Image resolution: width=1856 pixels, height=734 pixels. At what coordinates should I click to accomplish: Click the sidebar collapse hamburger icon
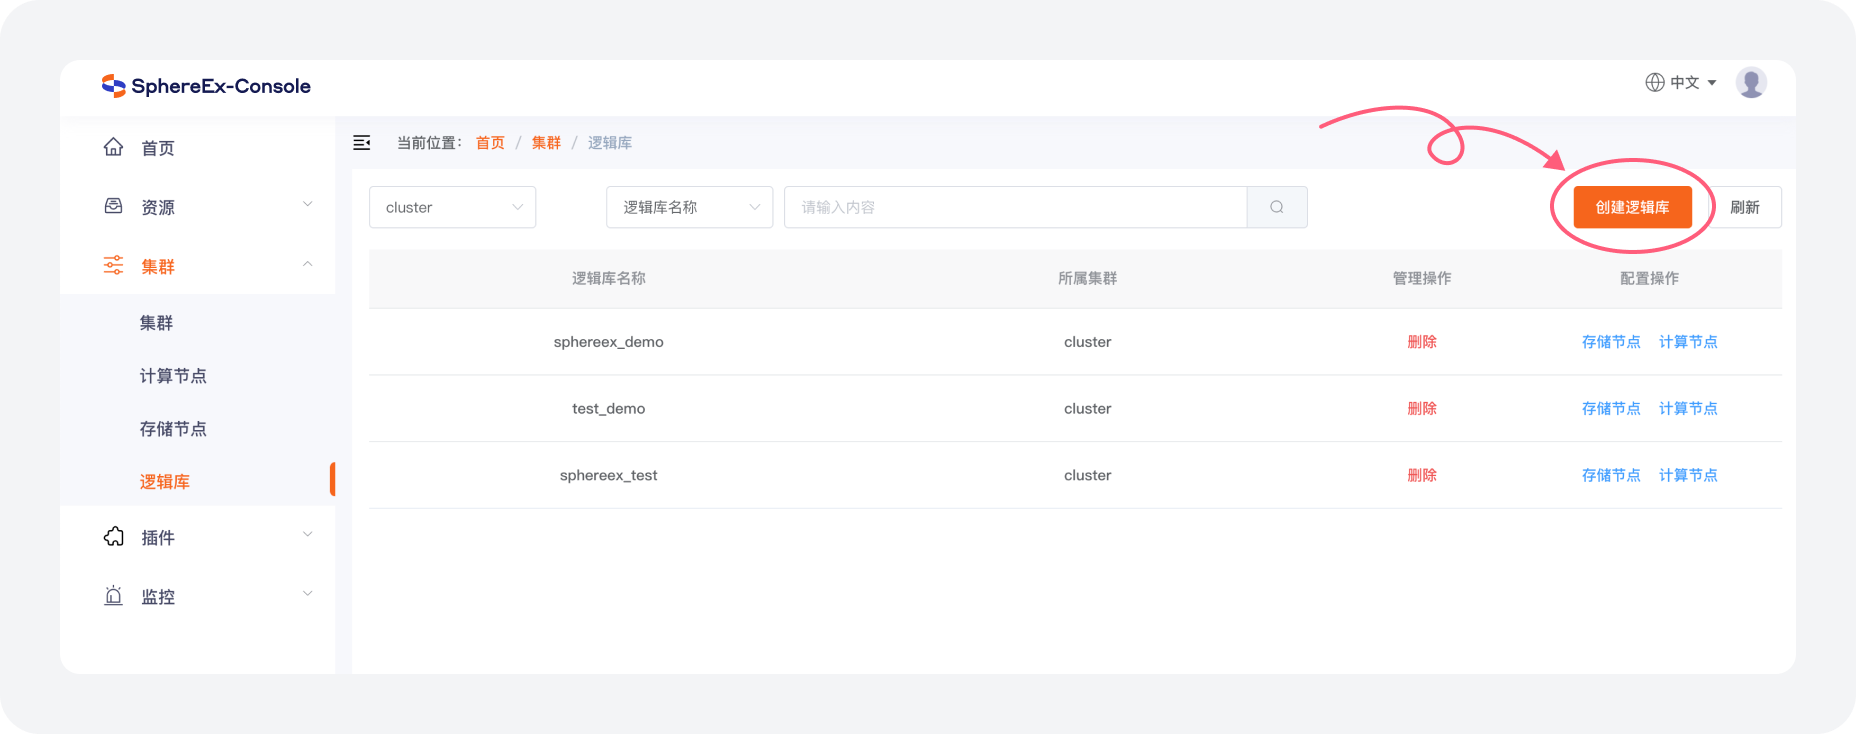(x=362, y=143)
